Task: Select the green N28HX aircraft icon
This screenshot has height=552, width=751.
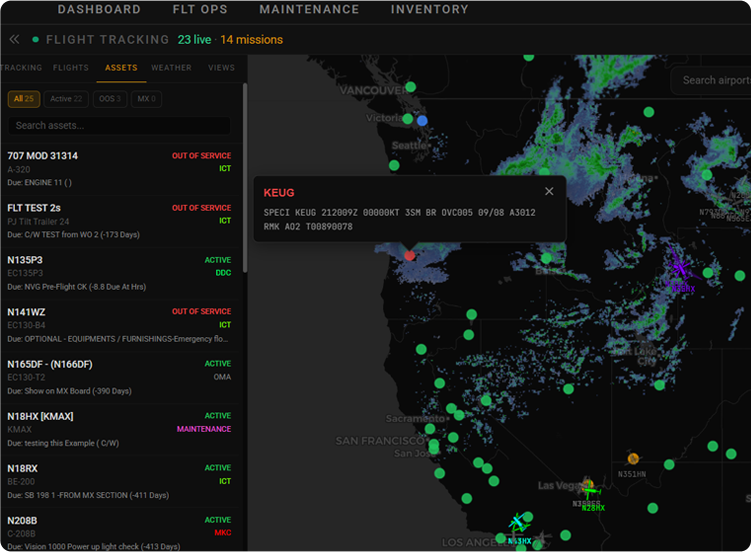Action: coord(591,492)
